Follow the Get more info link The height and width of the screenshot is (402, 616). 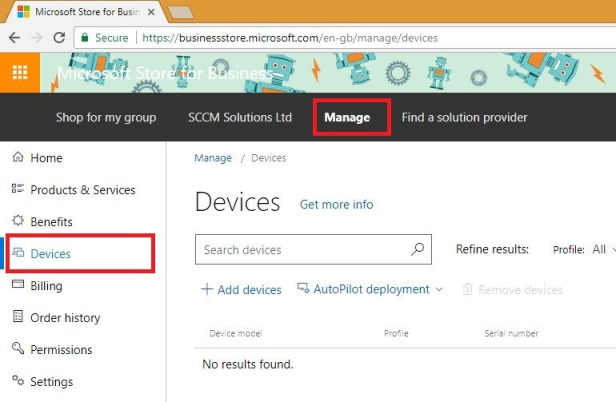point(336,204)
